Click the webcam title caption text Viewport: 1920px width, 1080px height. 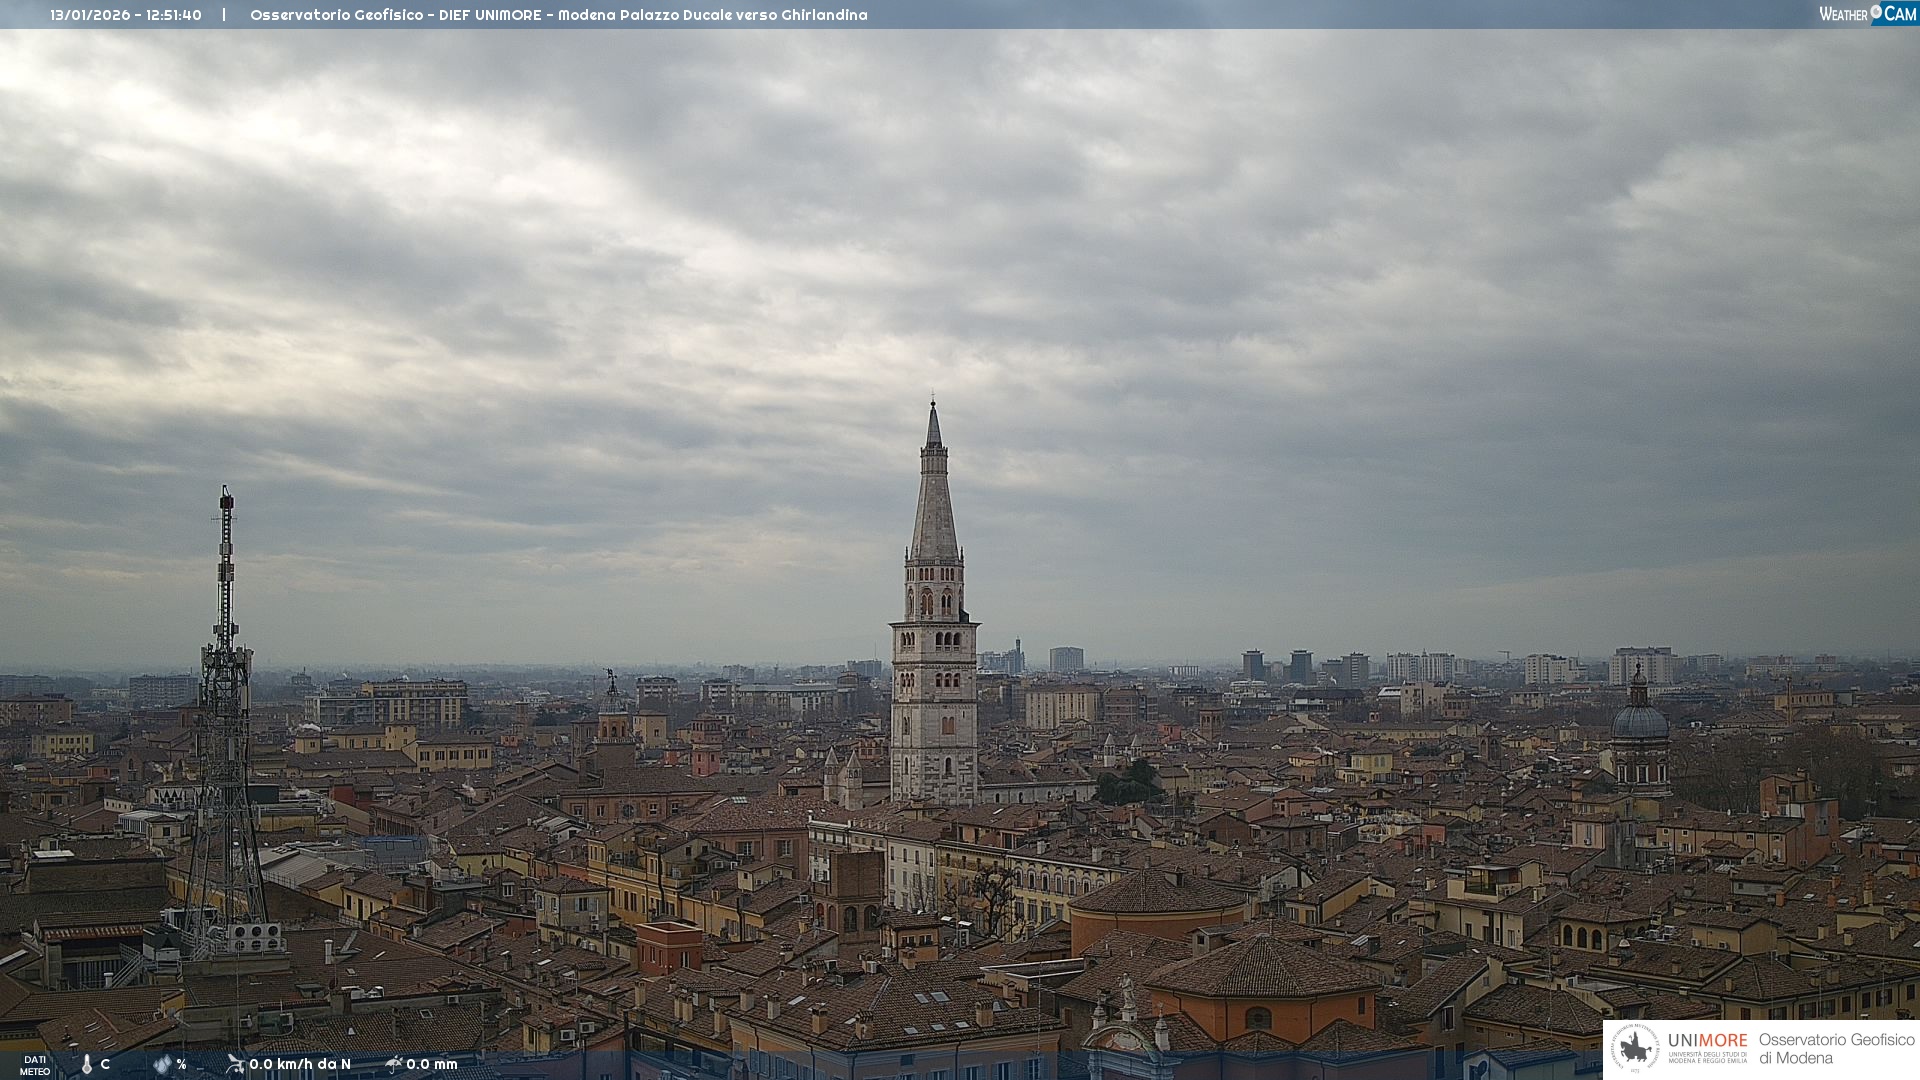[558, 15]
